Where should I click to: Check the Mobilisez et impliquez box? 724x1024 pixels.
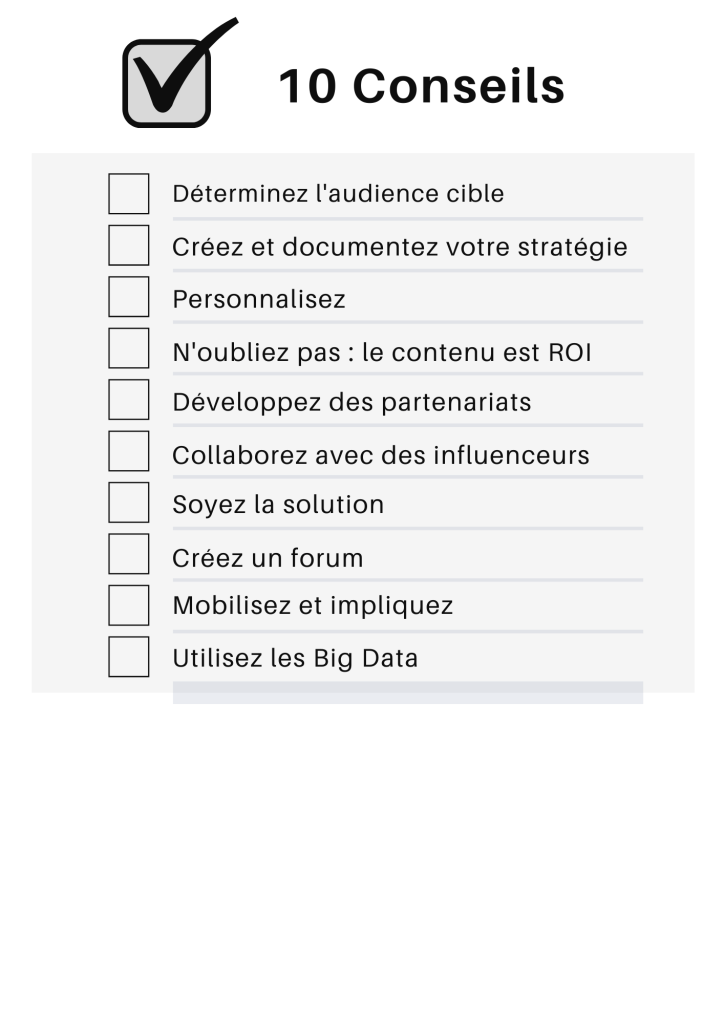pyautogui.click(x=129, y=605)
